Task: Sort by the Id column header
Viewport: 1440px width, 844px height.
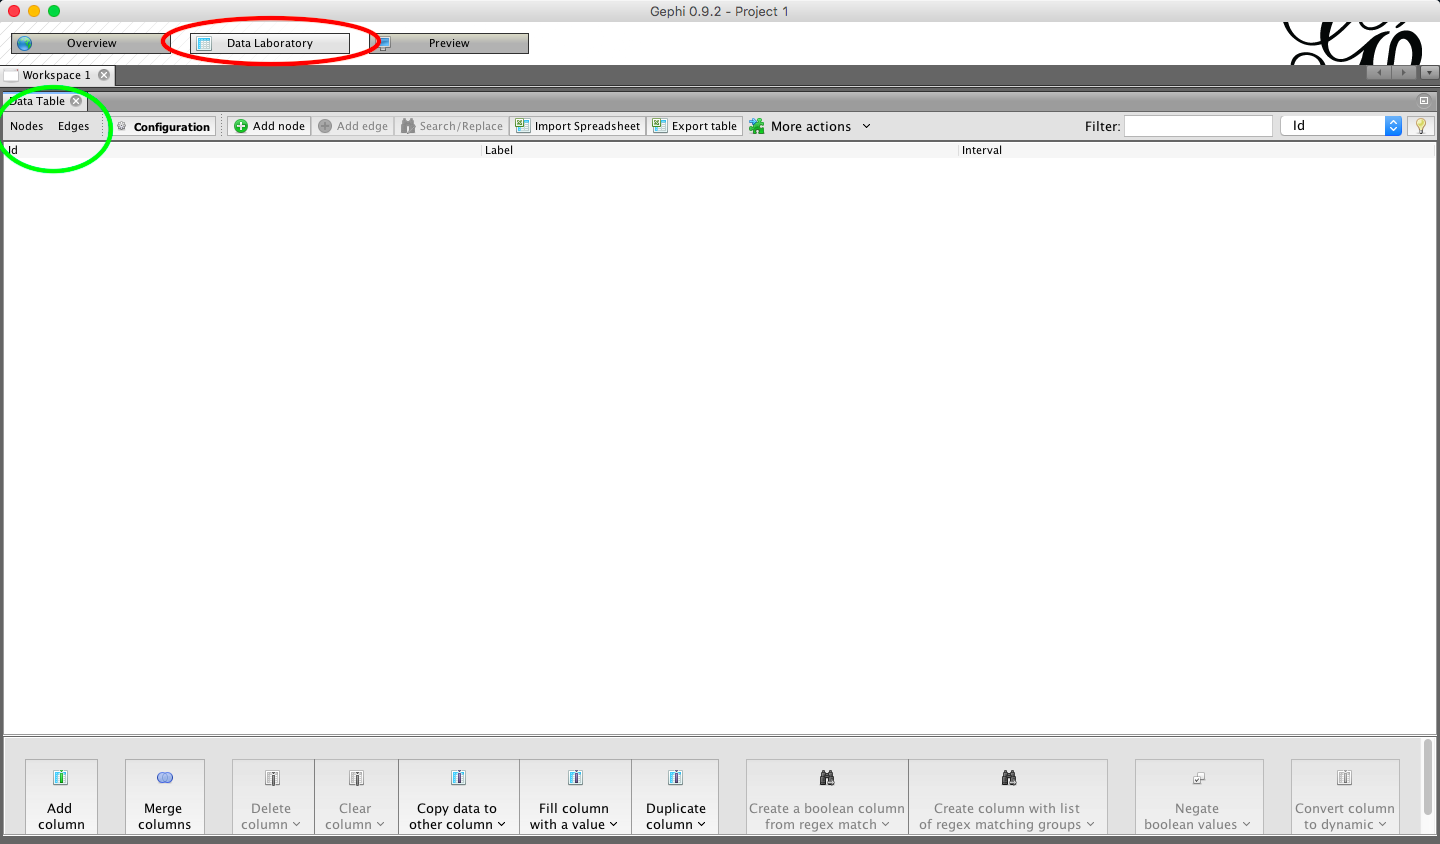Action: point(243,150)
